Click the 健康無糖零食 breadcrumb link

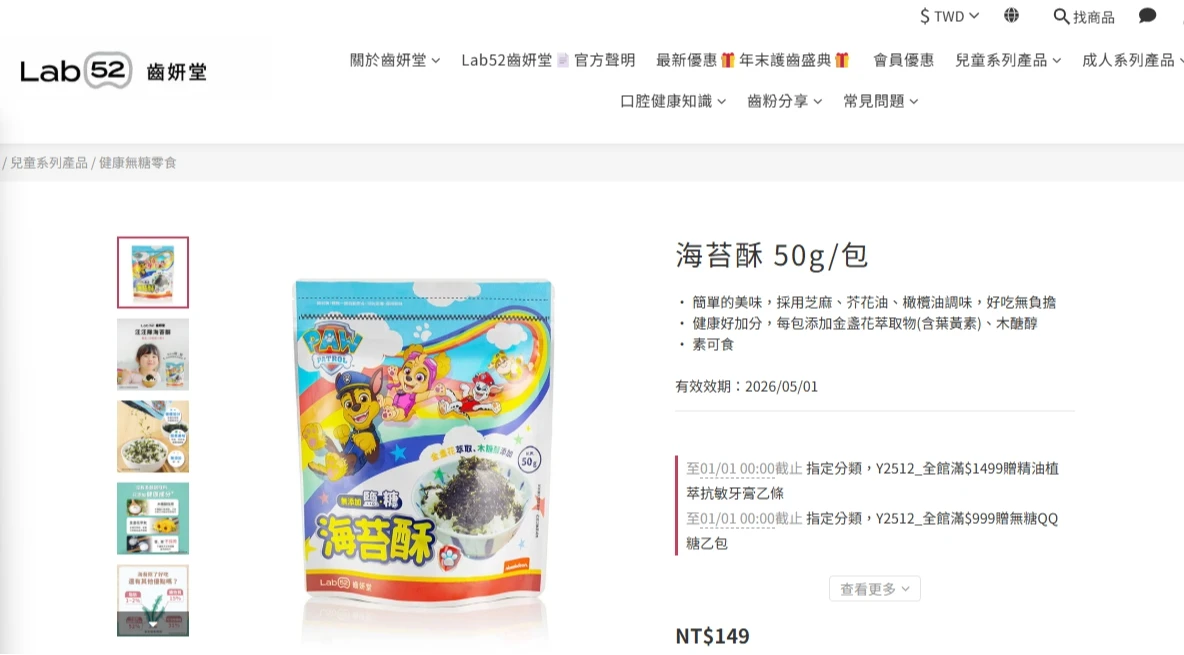(137, 162)
